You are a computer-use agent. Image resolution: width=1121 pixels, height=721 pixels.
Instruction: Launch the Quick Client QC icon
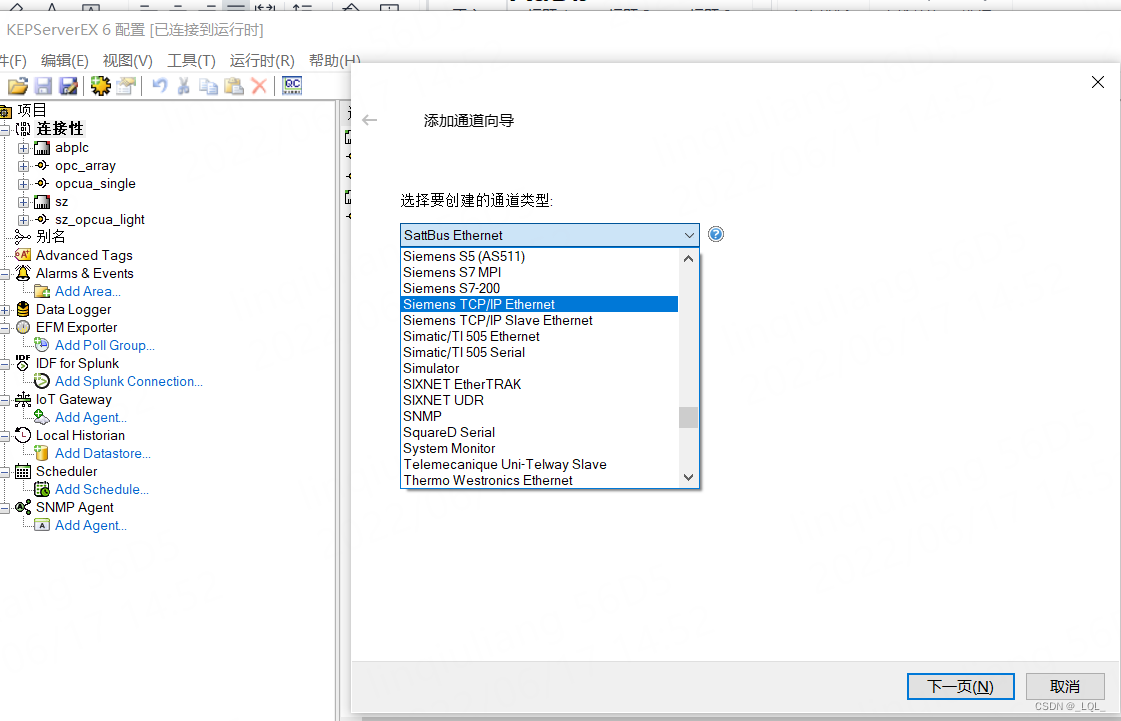pyautogui.click(x=292, y=86)
